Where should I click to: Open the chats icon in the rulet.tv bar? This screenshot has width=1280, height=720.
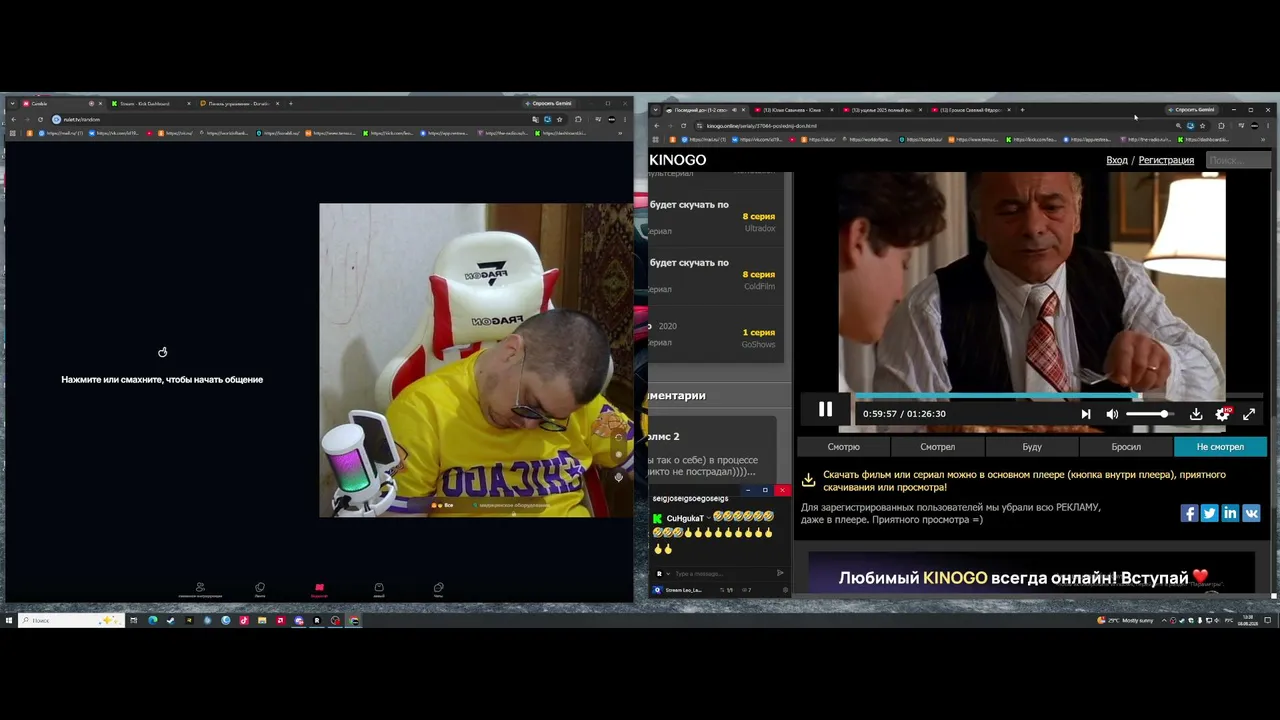point(438,590)
